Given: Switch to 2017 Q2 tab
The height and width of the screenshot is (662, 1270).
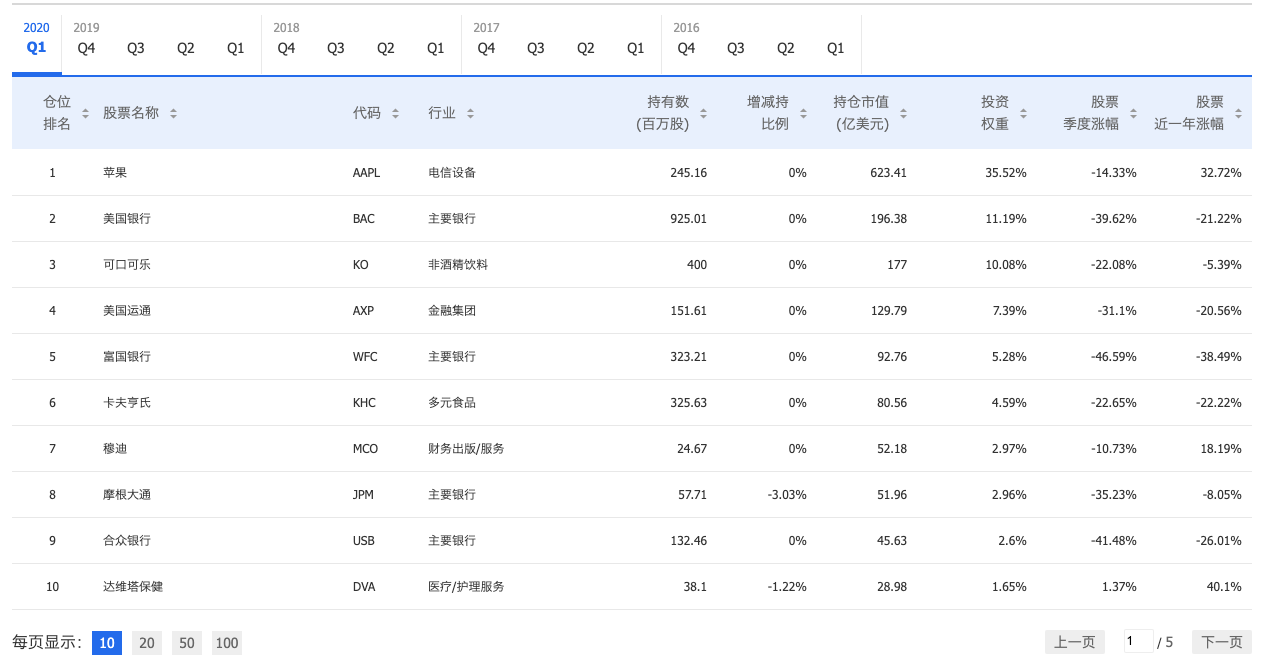Looking at the screenshot, I should coord(586,48).
